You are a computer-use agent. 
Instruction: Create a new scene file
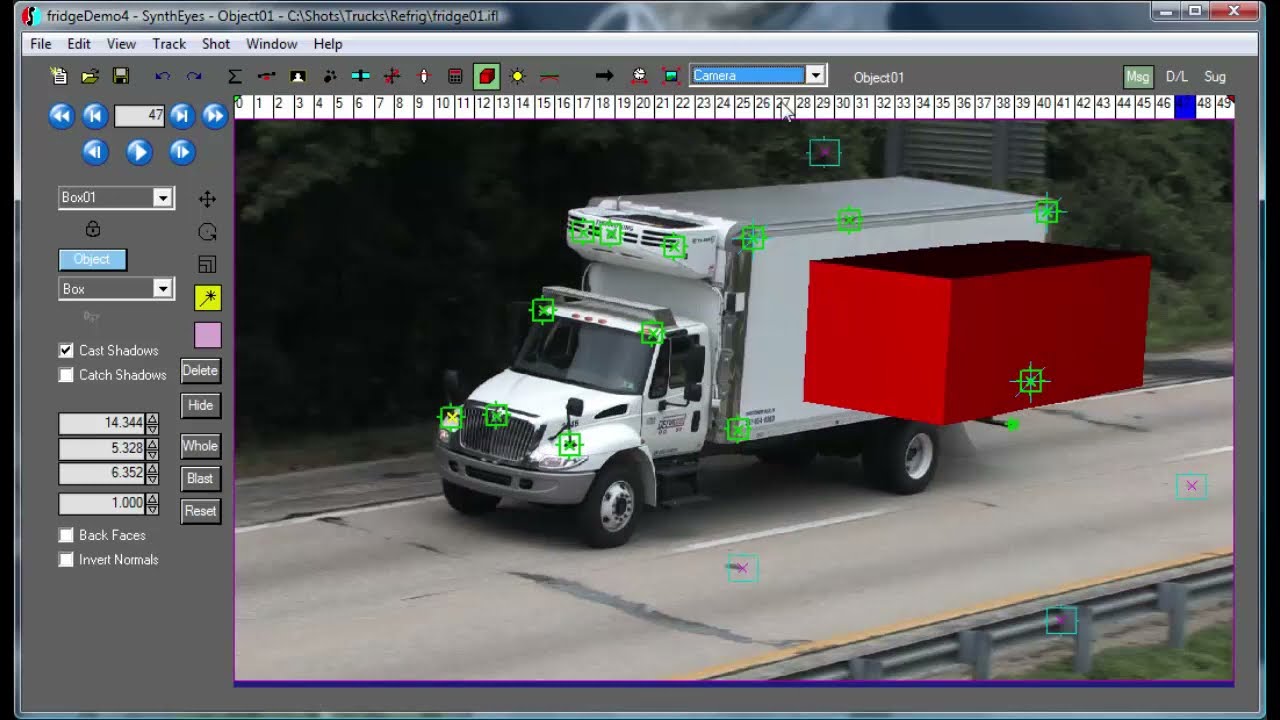59,76
